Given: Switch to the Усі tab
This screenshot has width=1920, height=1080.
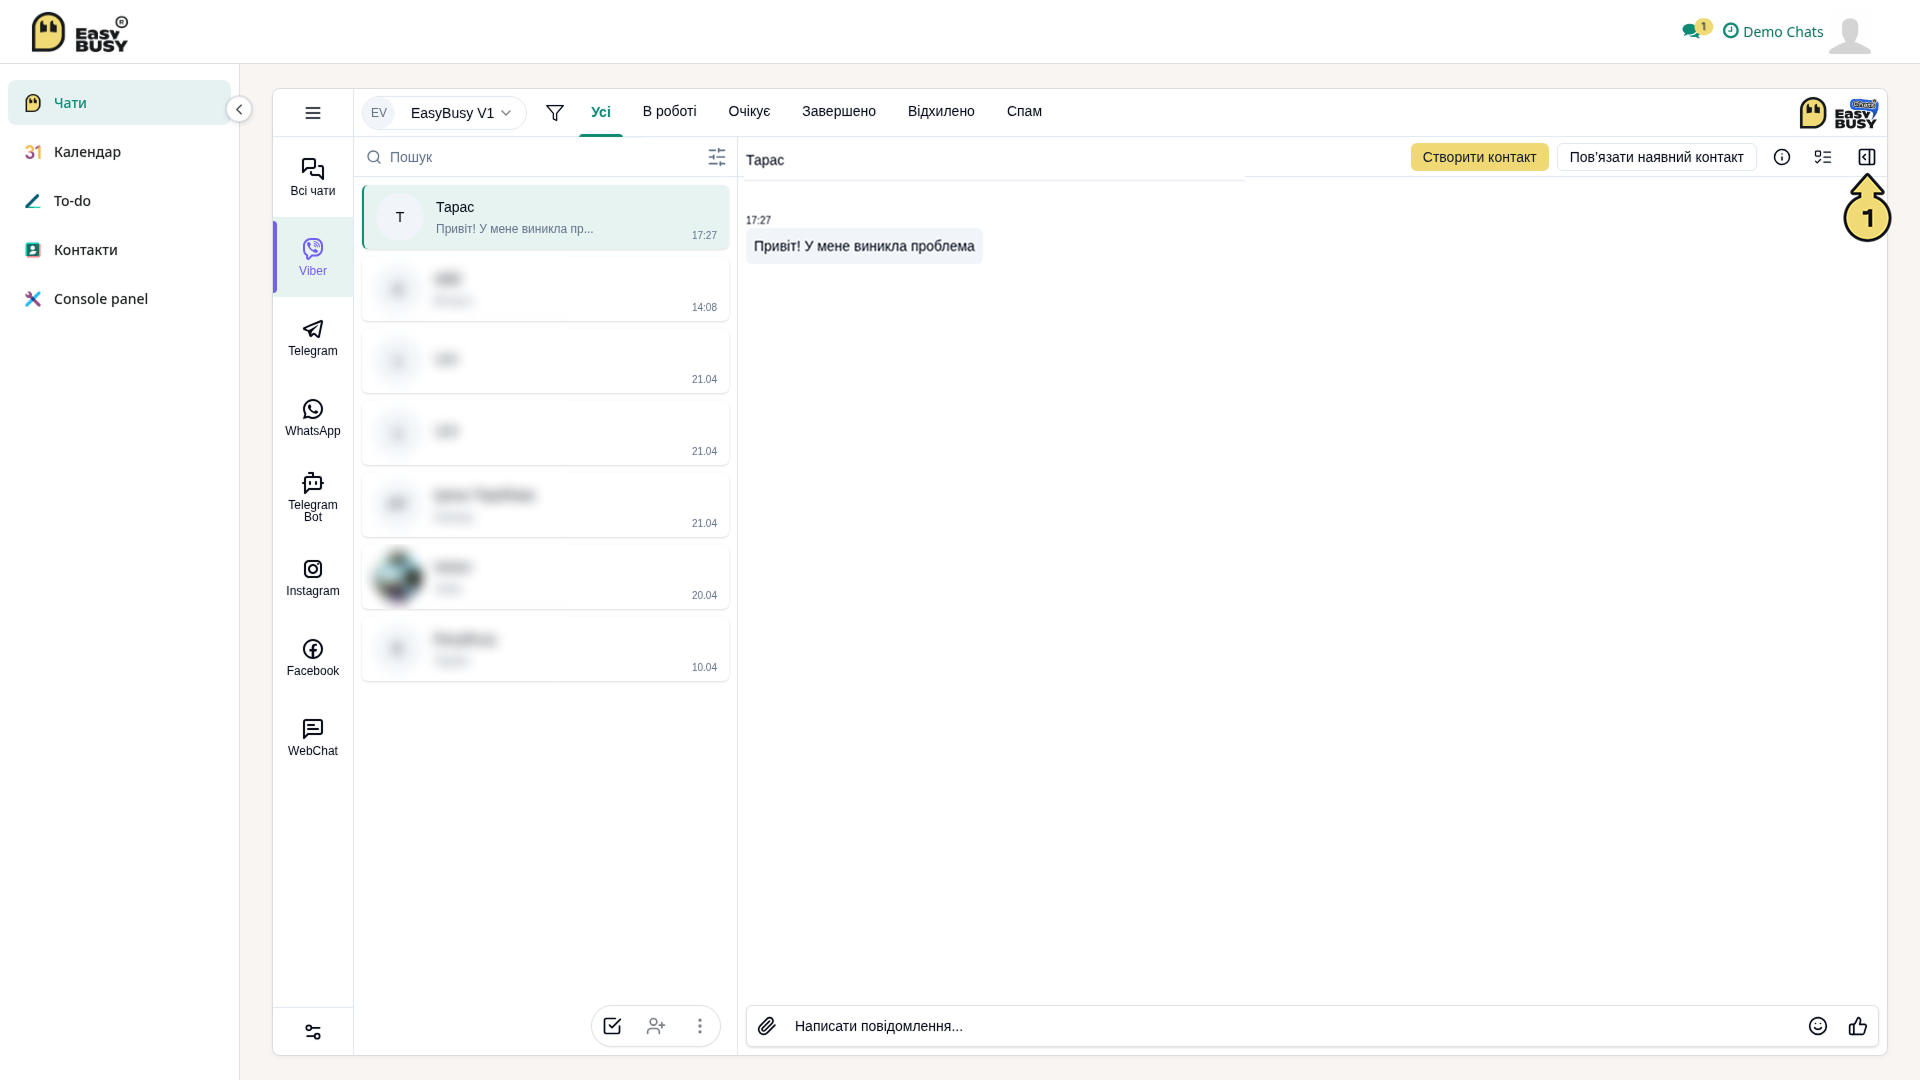Looking at the screenshot, I should 601,112.
